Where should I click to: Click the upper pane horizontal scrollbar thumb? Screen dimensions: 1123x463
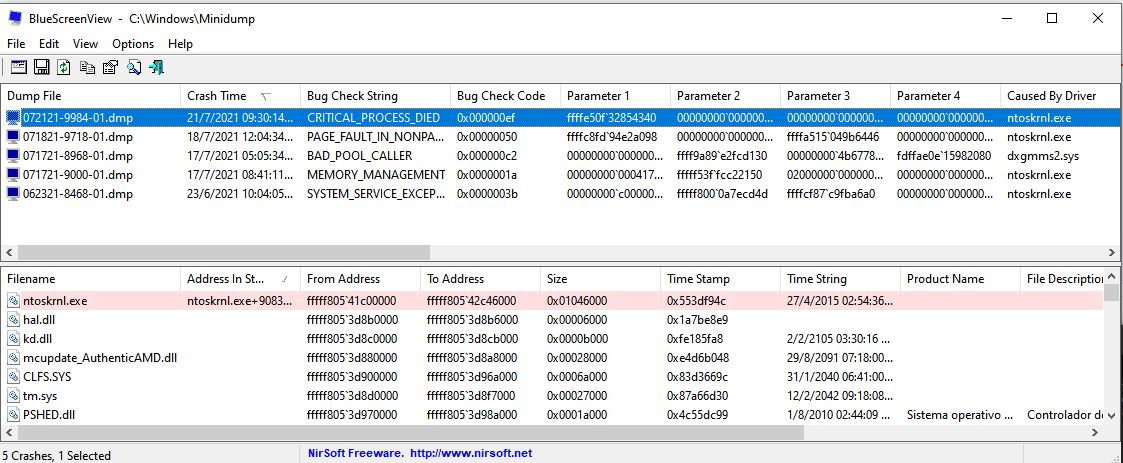223,252
